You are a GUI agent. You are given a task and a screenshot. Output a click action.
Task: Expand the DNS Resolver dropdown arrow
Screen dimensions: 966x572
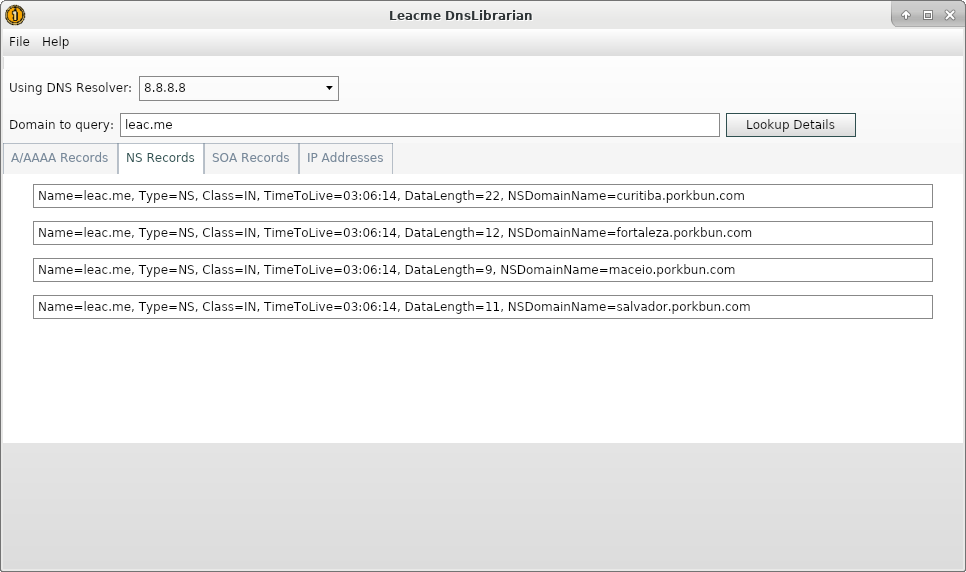pyautogui.click(x=329, y=88)
